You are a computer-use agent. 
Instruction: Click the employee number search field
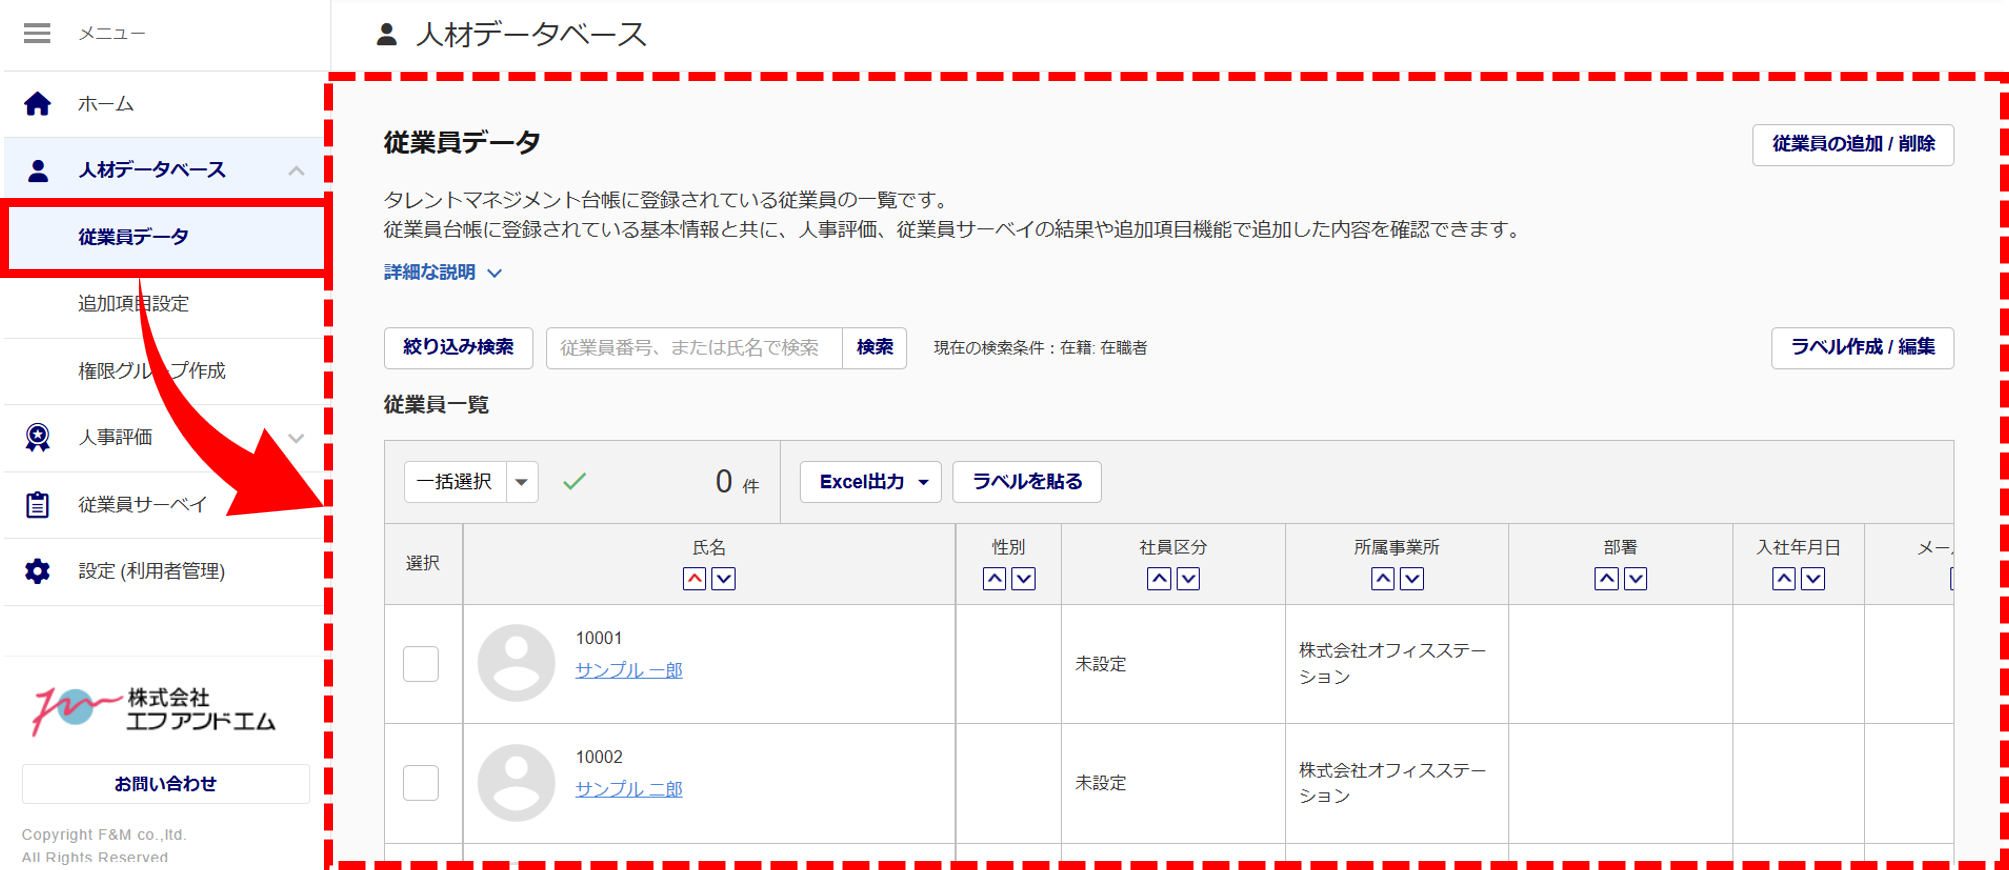[x=693, y=348]
